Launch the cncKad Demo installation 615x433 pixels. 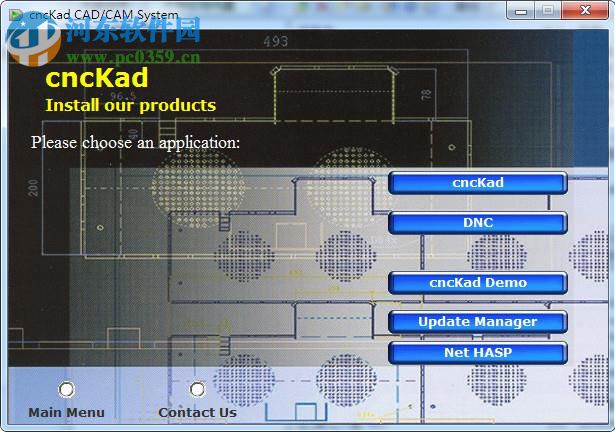[478, 283]
